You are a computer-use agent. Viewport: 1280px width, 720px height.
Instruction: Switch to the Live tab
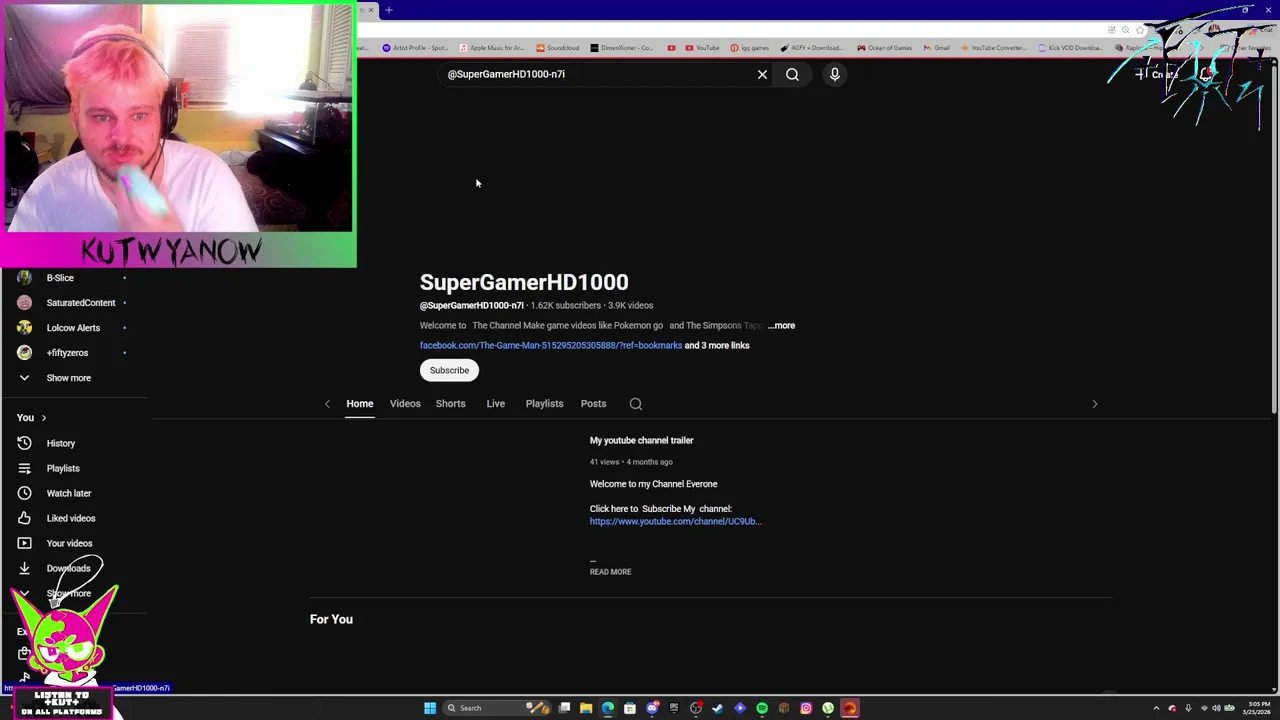pyautogui.click(x=495, y=404)
